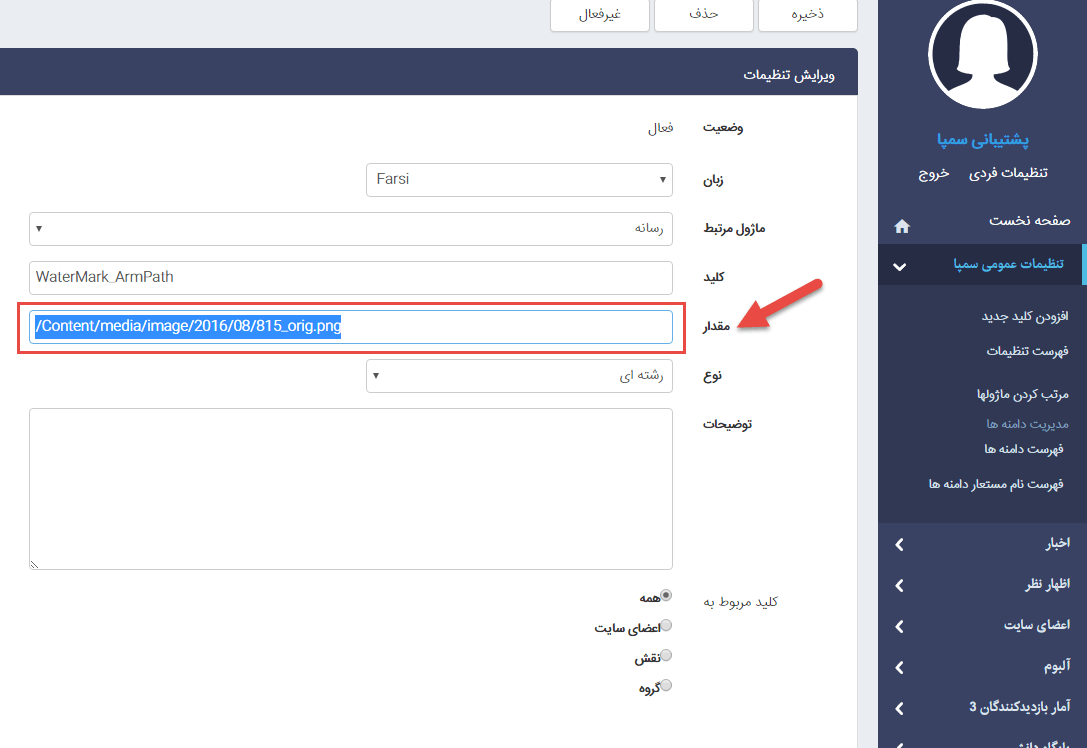Click the home icon beside صفحه نخست
The width and height of the screenshot is (1087, 748).
pyautogui.click(x=901, y=226)
